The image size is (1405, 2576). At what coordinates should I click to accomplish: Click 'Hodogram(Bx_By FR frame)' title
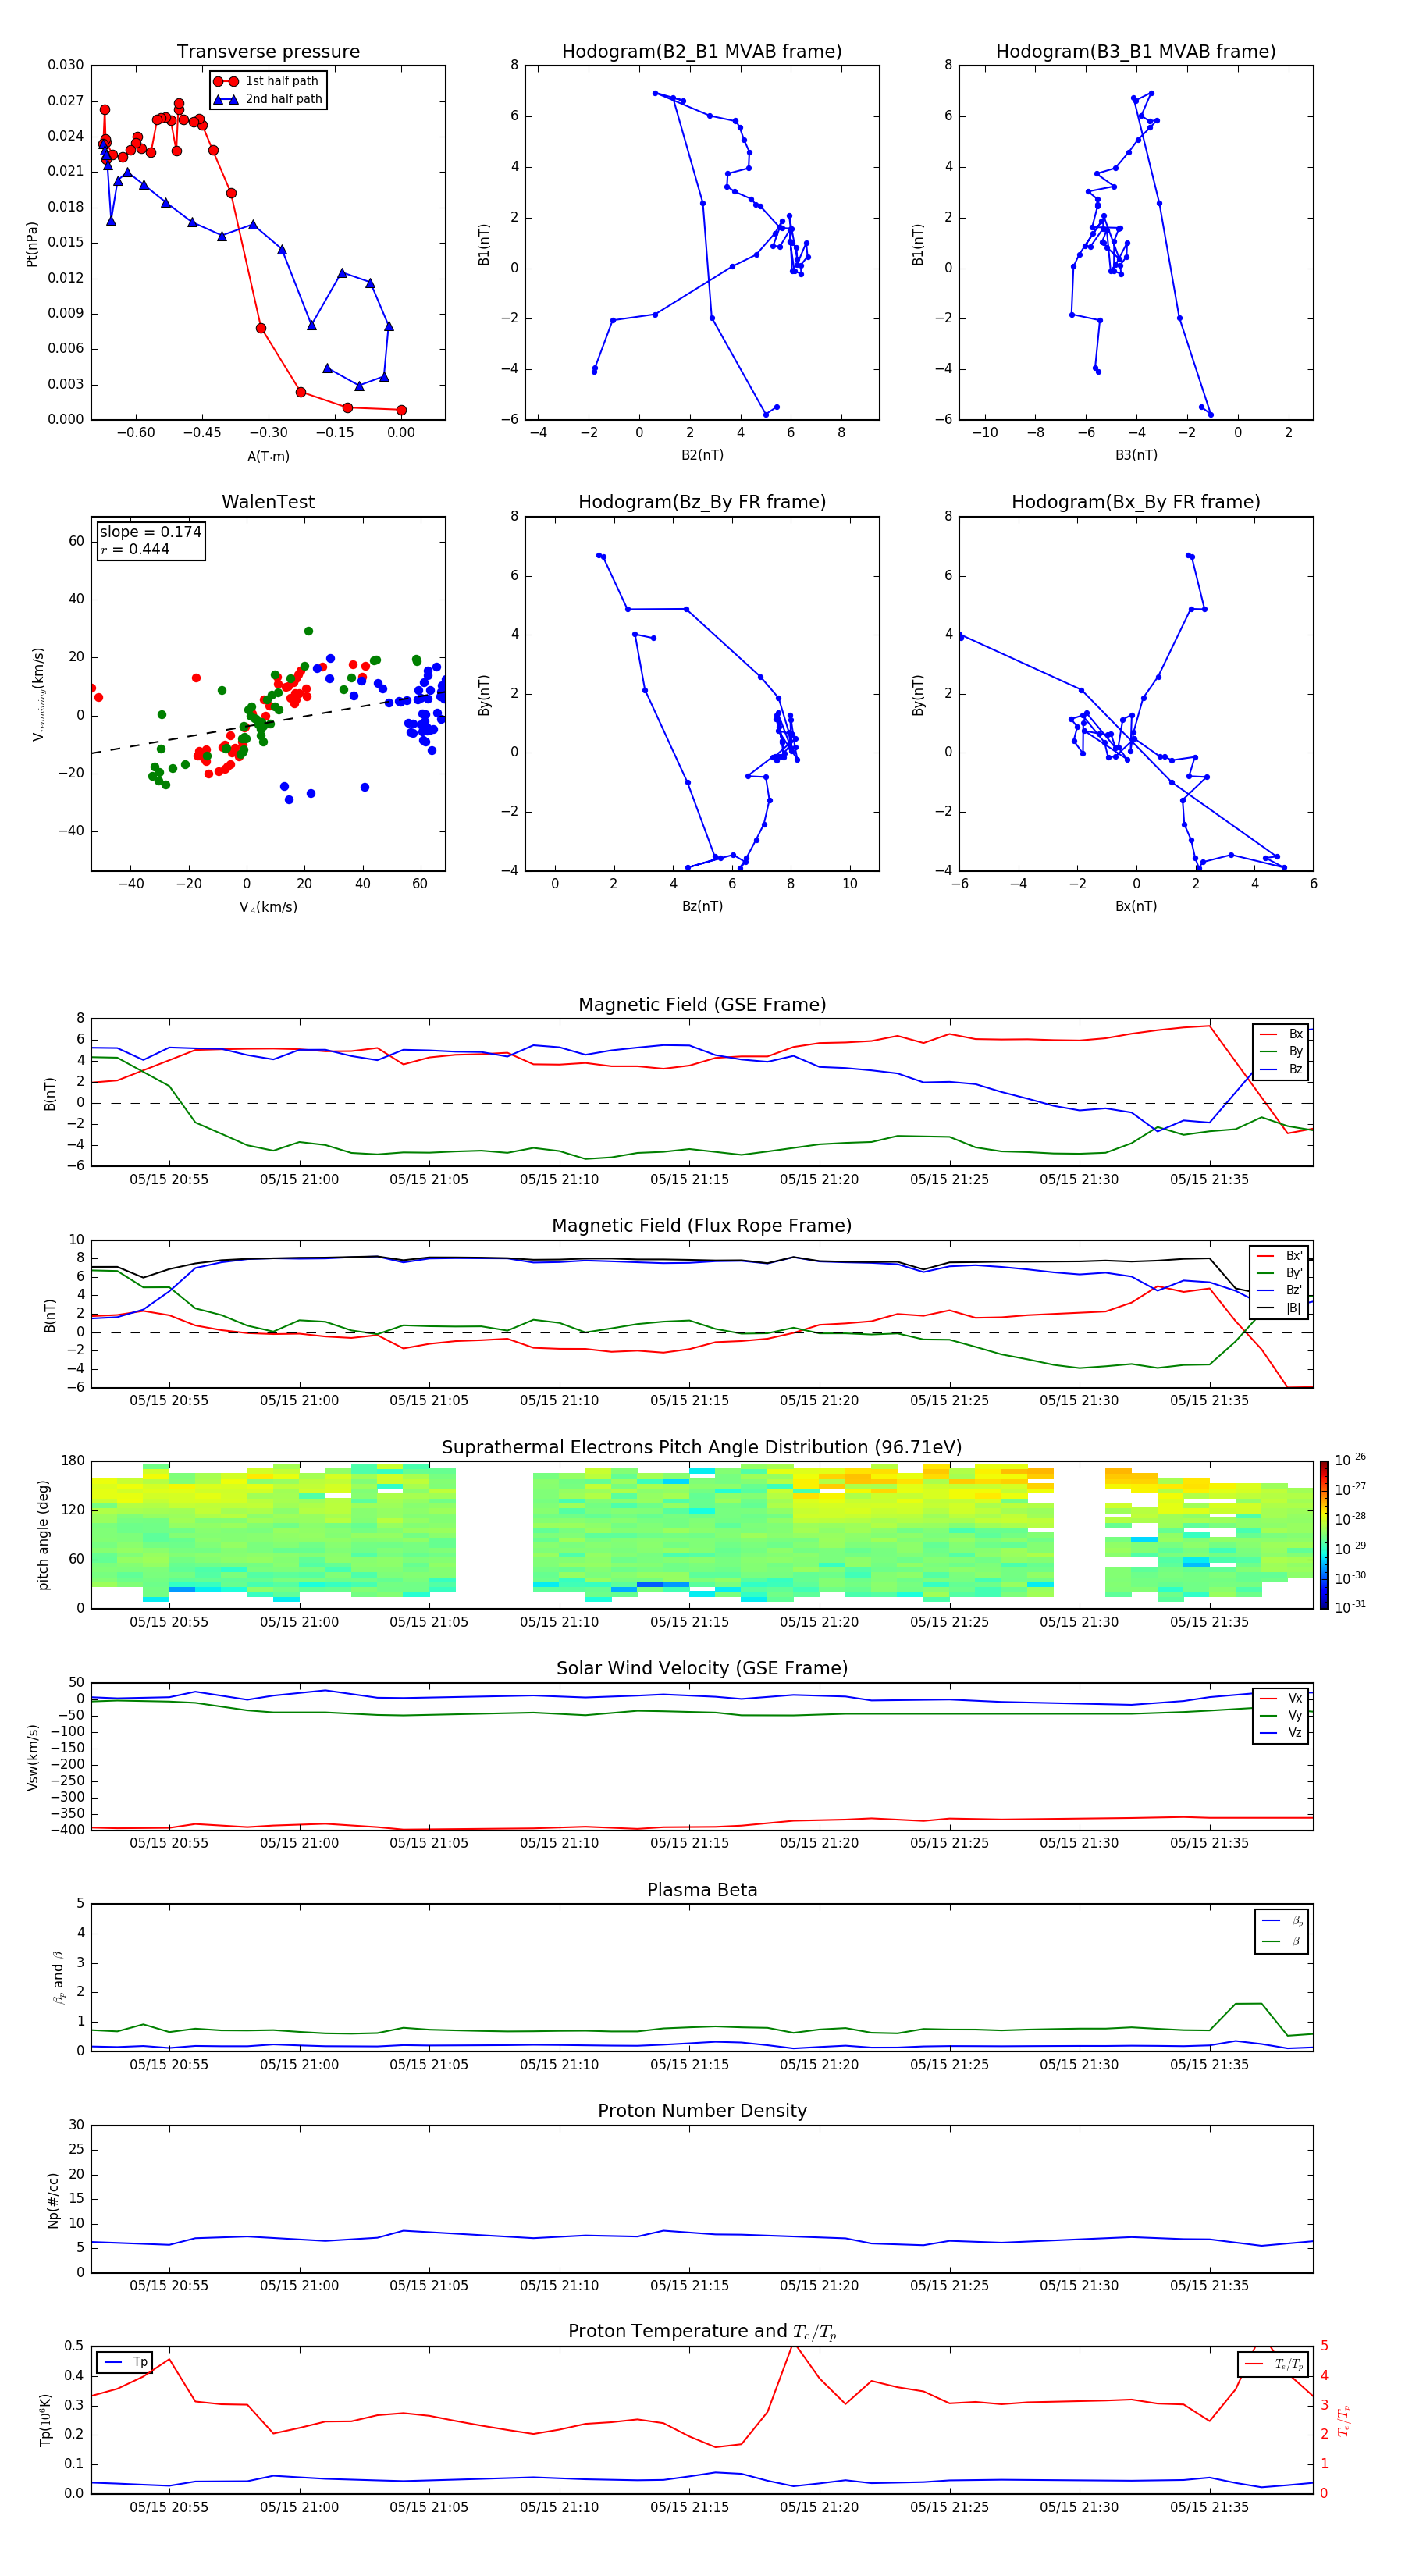click(1136, 502)
